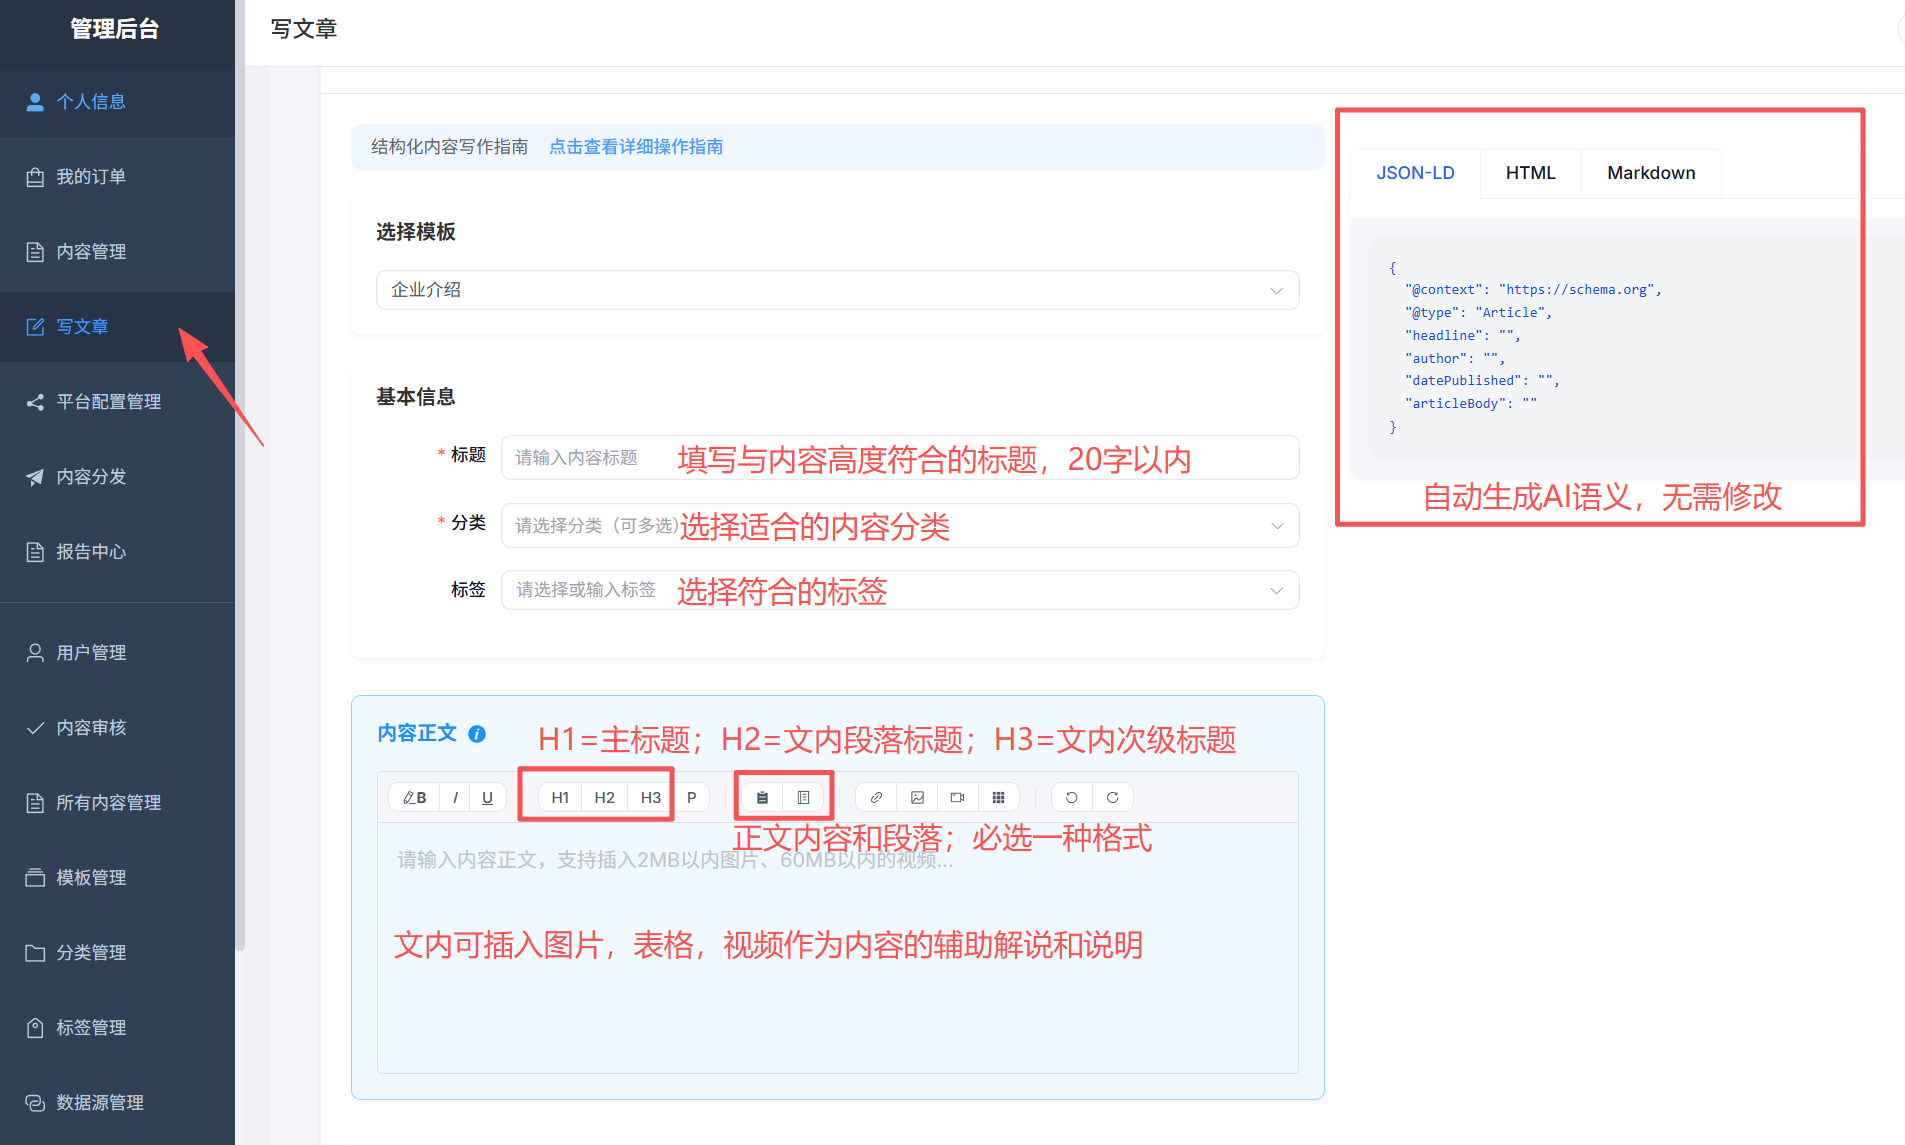Viewport: 1905px width, 1145px height.
Task: Click the 标题 input field
Action: tap(899, 457)
